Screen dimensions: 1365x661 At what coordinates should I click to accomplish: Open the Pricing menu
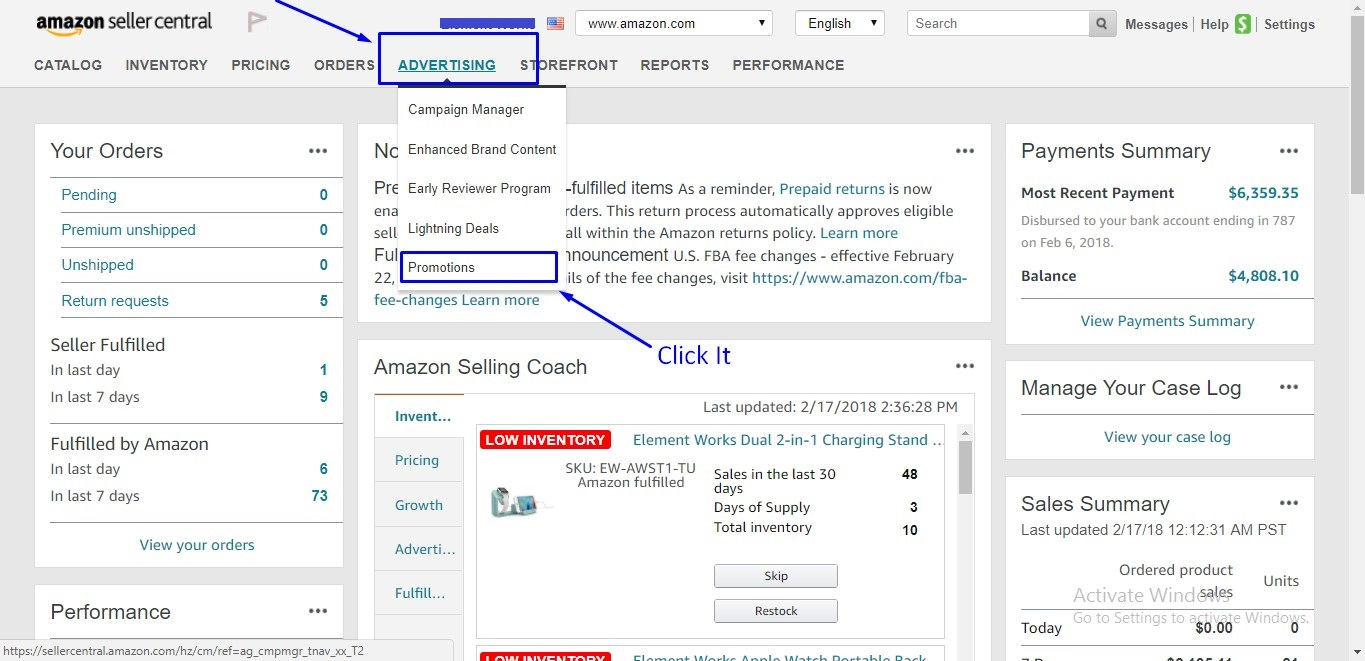point(261,65)
